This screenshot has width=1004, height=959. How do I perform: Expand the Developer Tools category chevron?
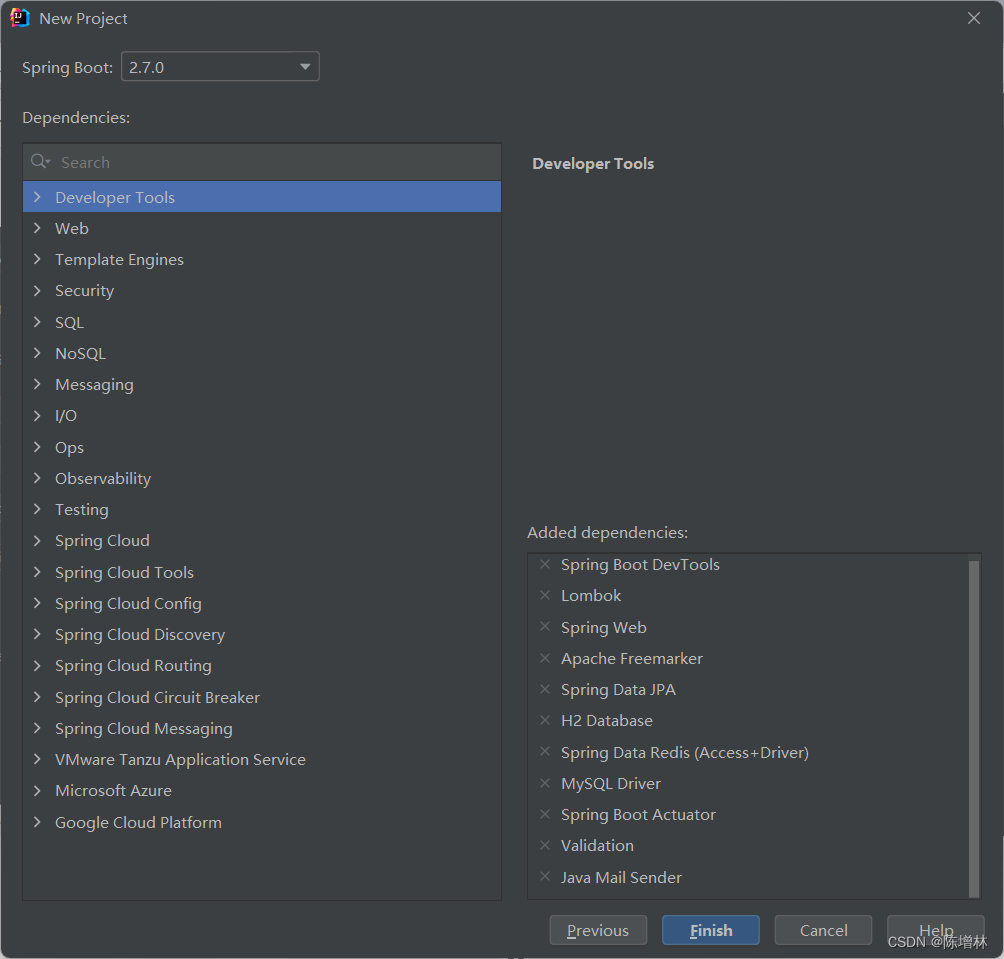click(x=37, y=197)
